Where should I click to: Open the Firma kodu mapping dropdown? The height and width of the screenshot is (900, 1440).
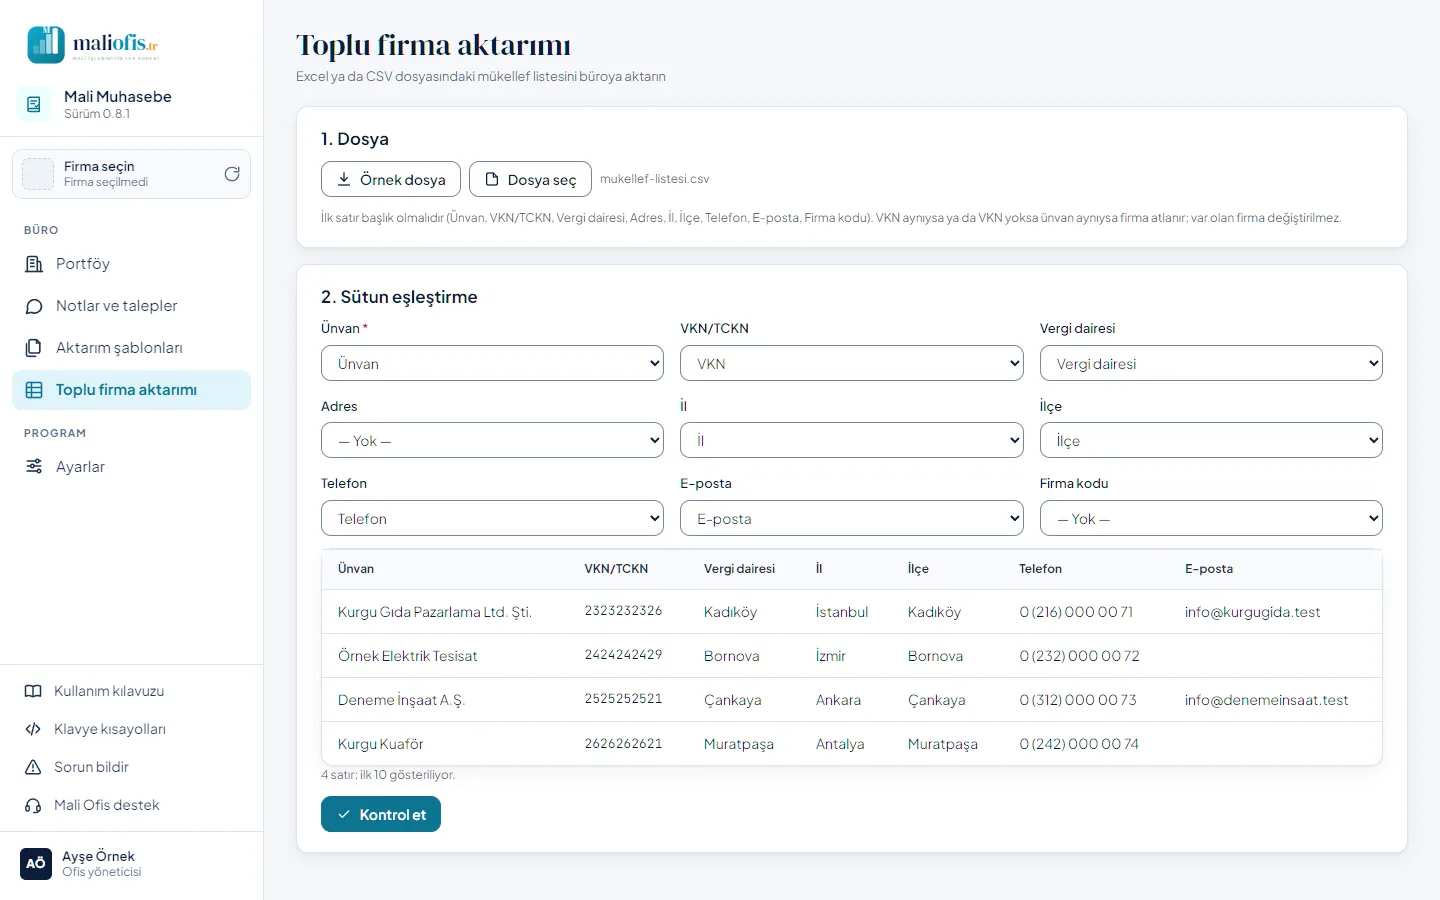pos(1211,518)
